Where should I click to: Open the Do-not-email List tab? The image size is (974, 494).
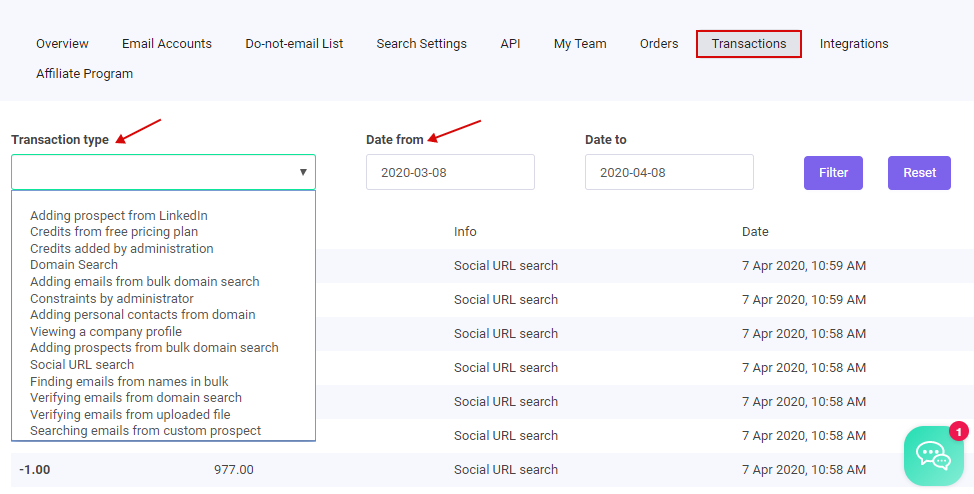[x=294, y=44]
